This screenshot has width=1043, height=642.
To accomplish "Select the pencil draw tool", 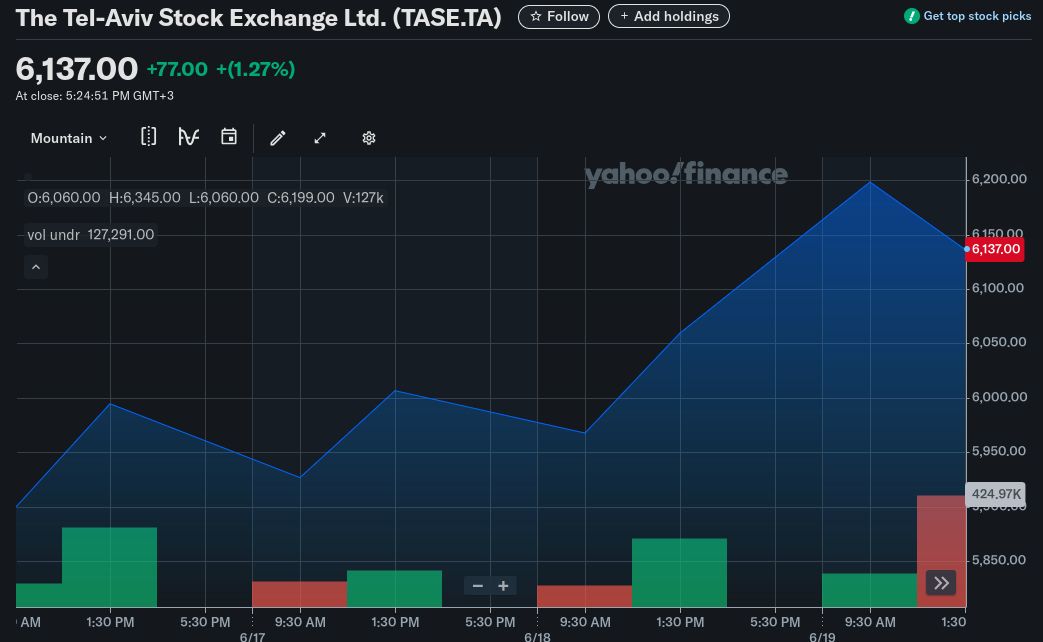I will click(278, 138).
